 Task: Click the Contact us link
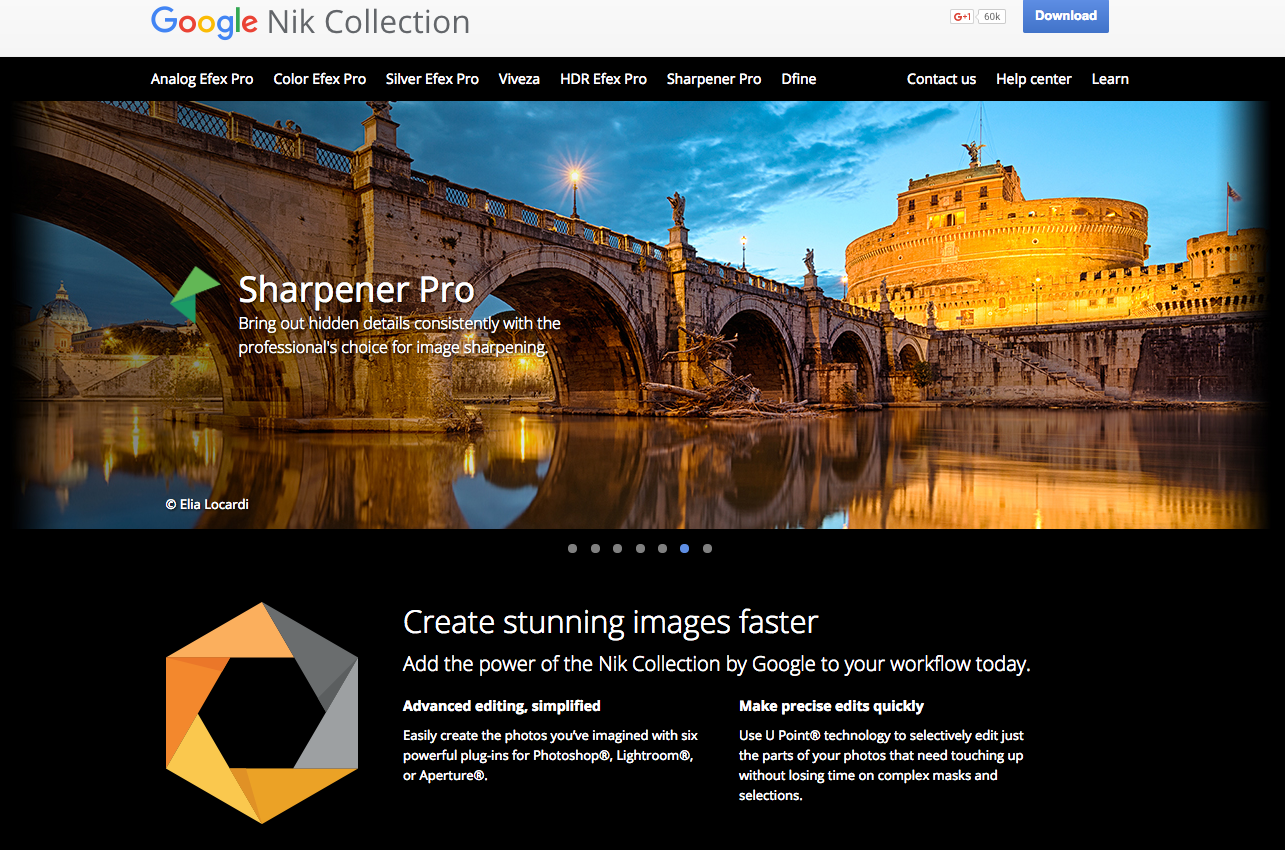941,79
